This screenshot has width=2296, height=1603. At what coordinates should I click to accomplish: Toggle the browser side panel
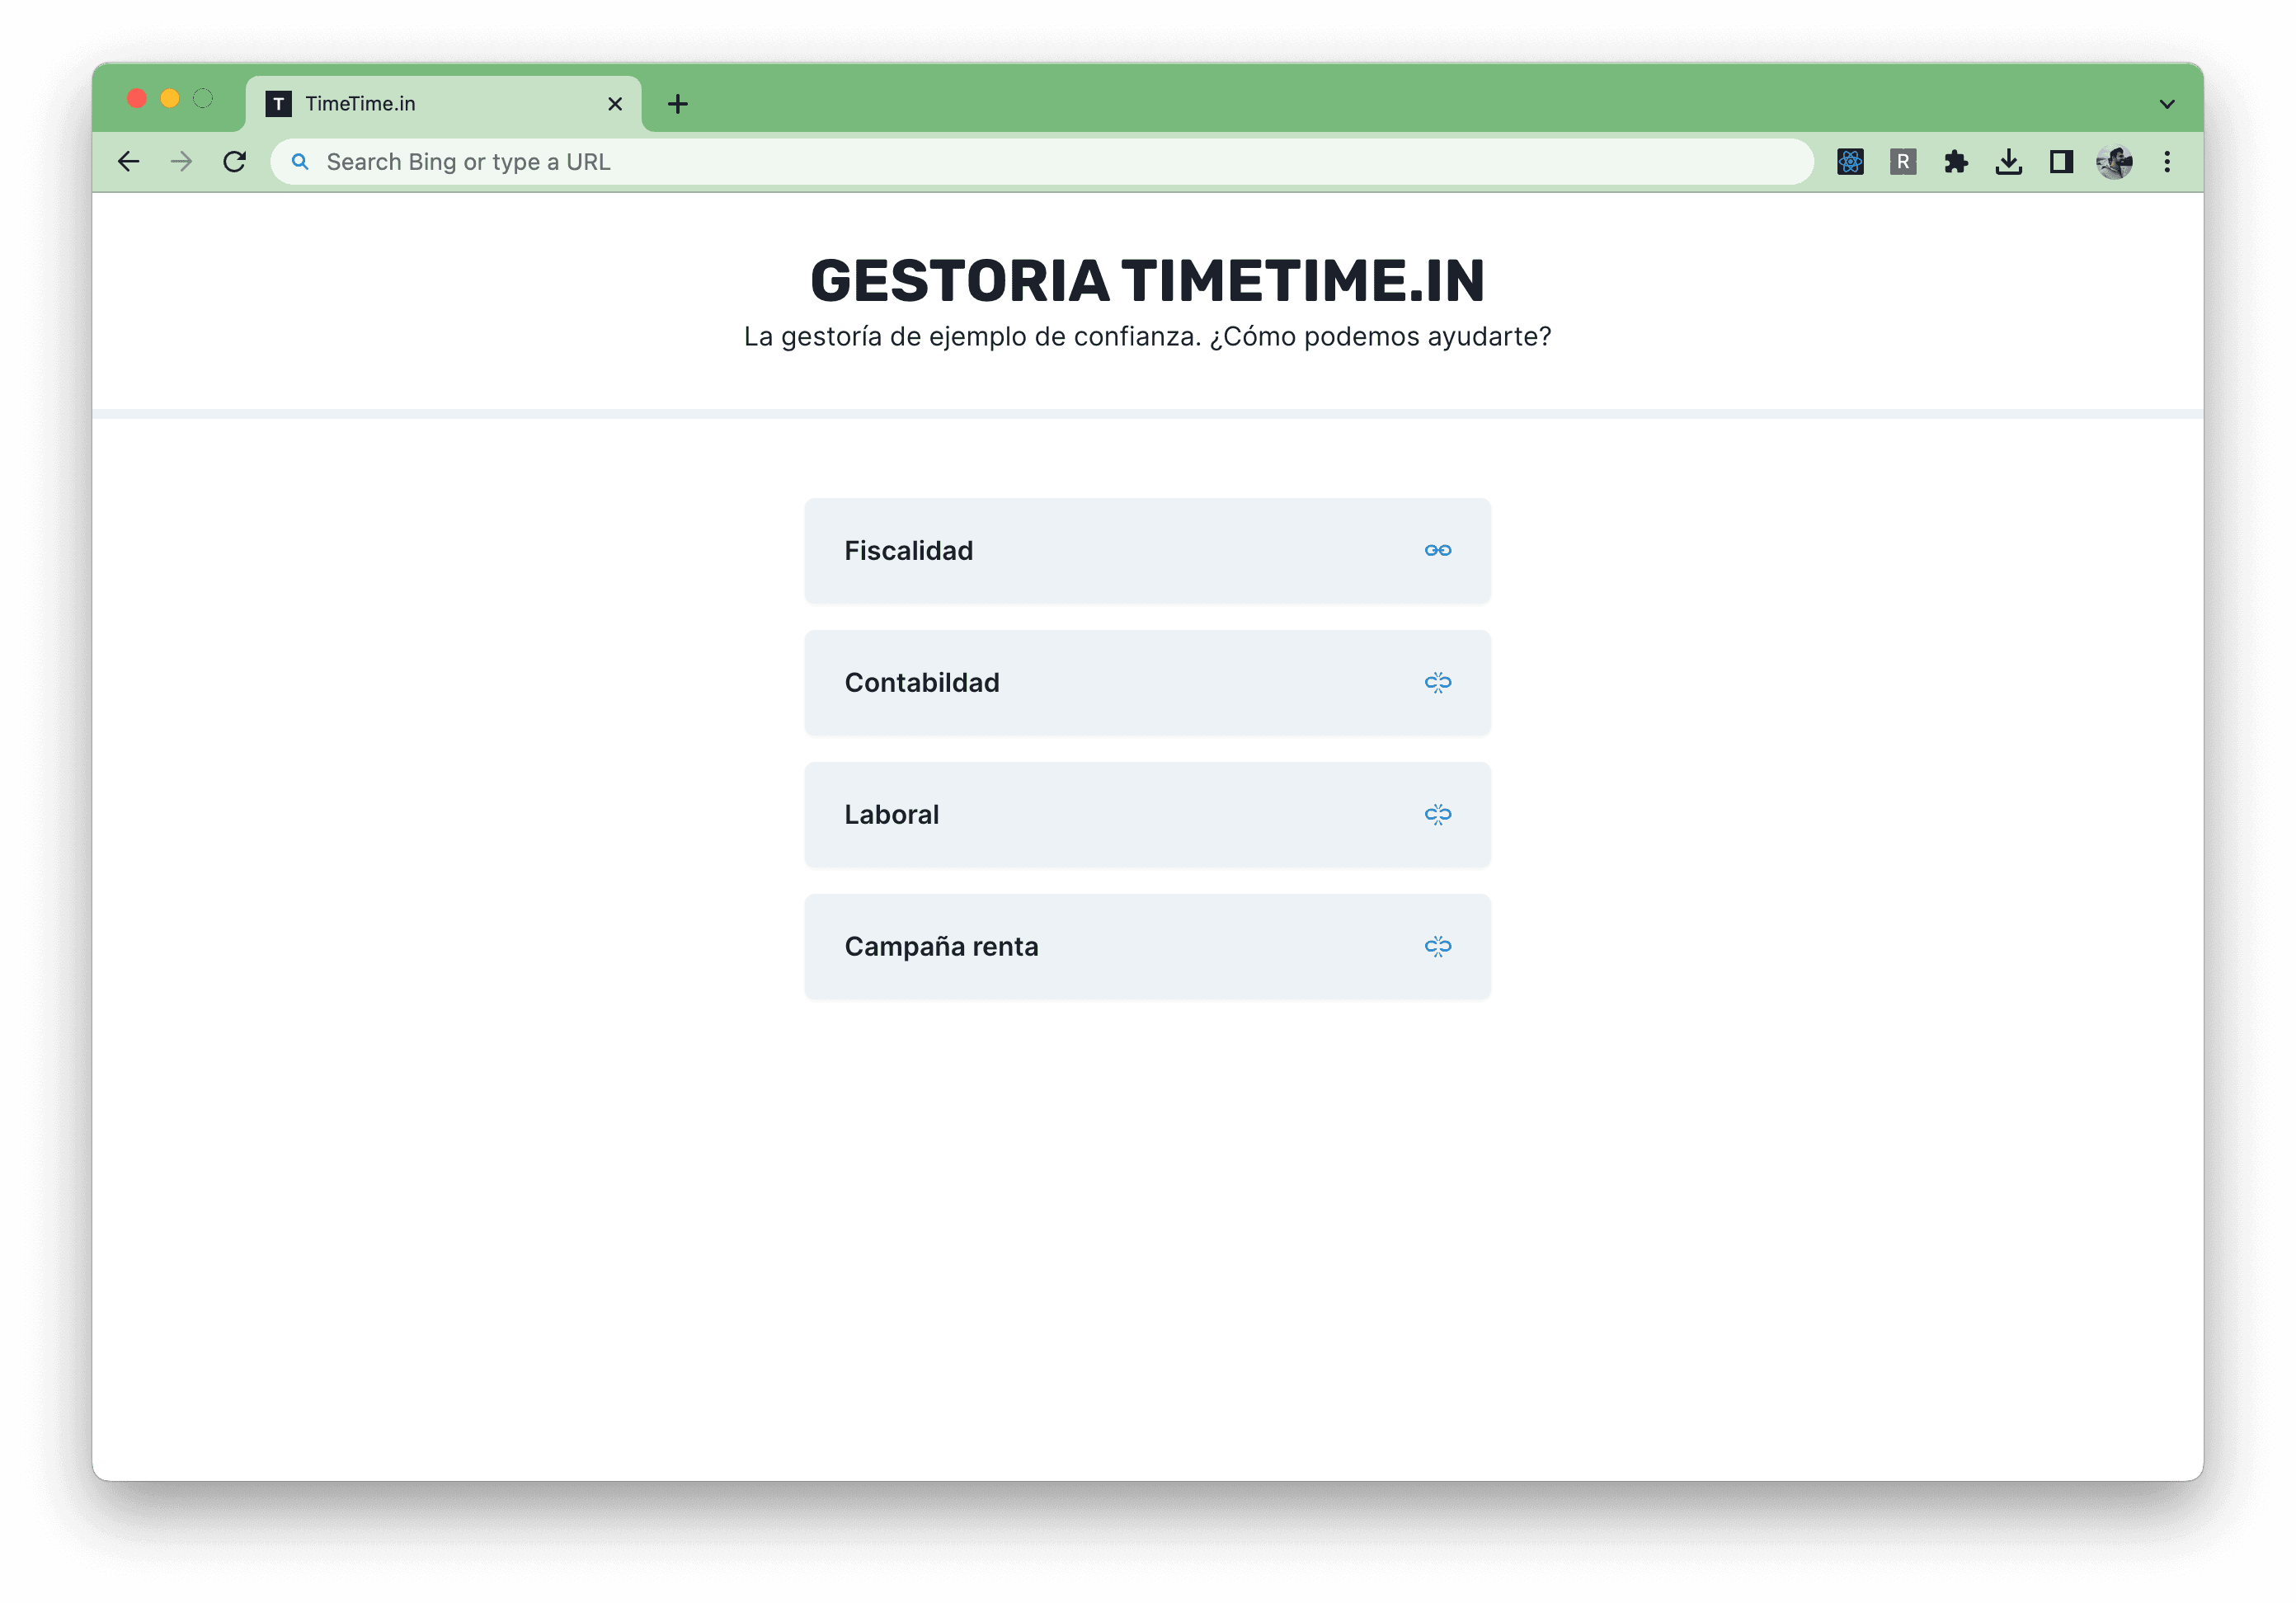click(2061, 162)
